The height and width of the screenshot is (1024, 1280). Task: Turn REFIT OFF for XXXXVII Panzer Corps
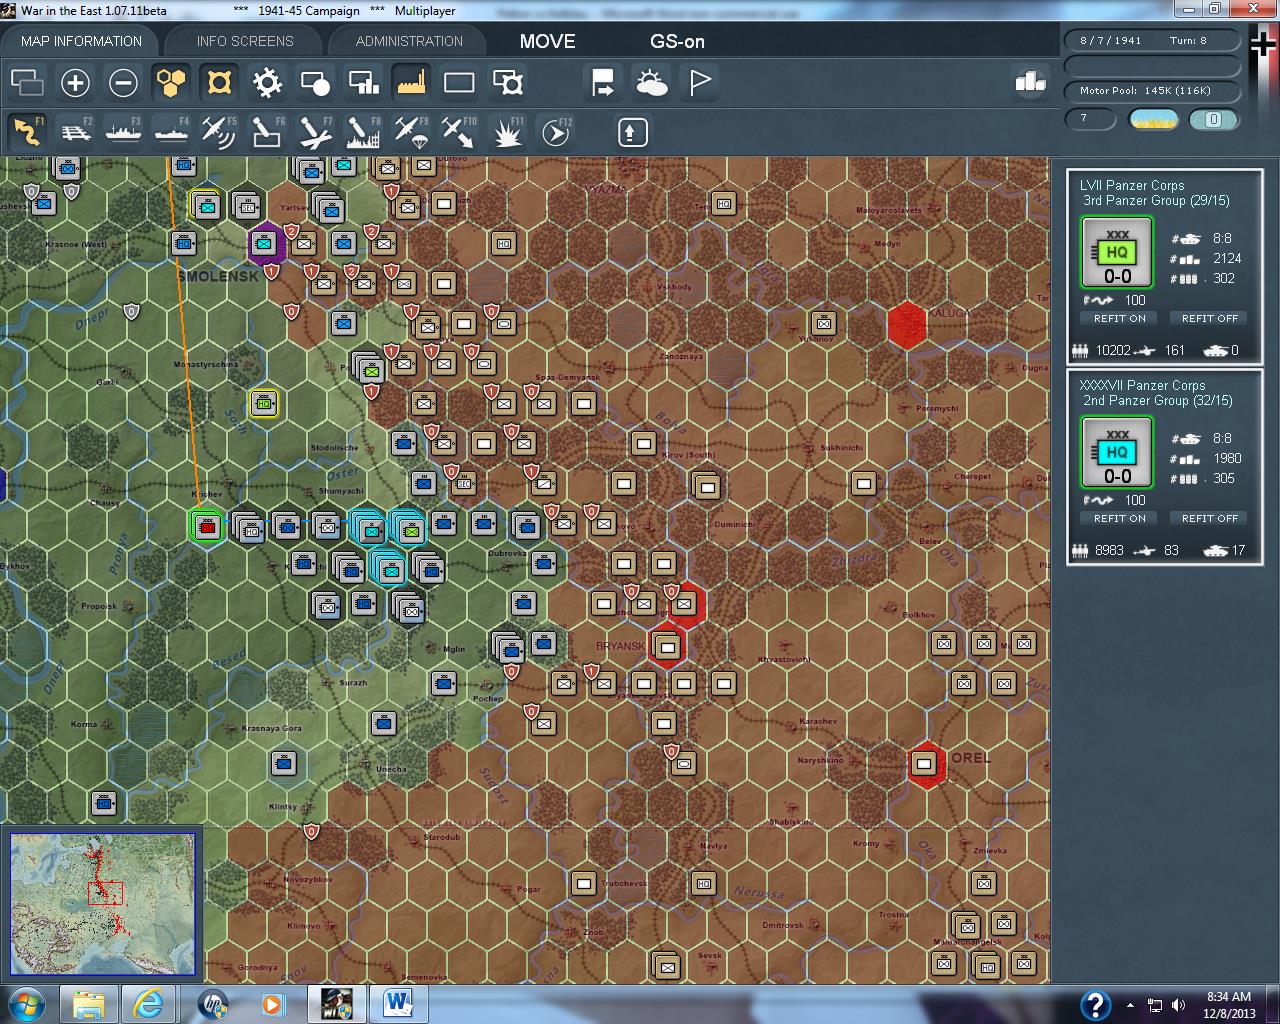coord(1209,518)
